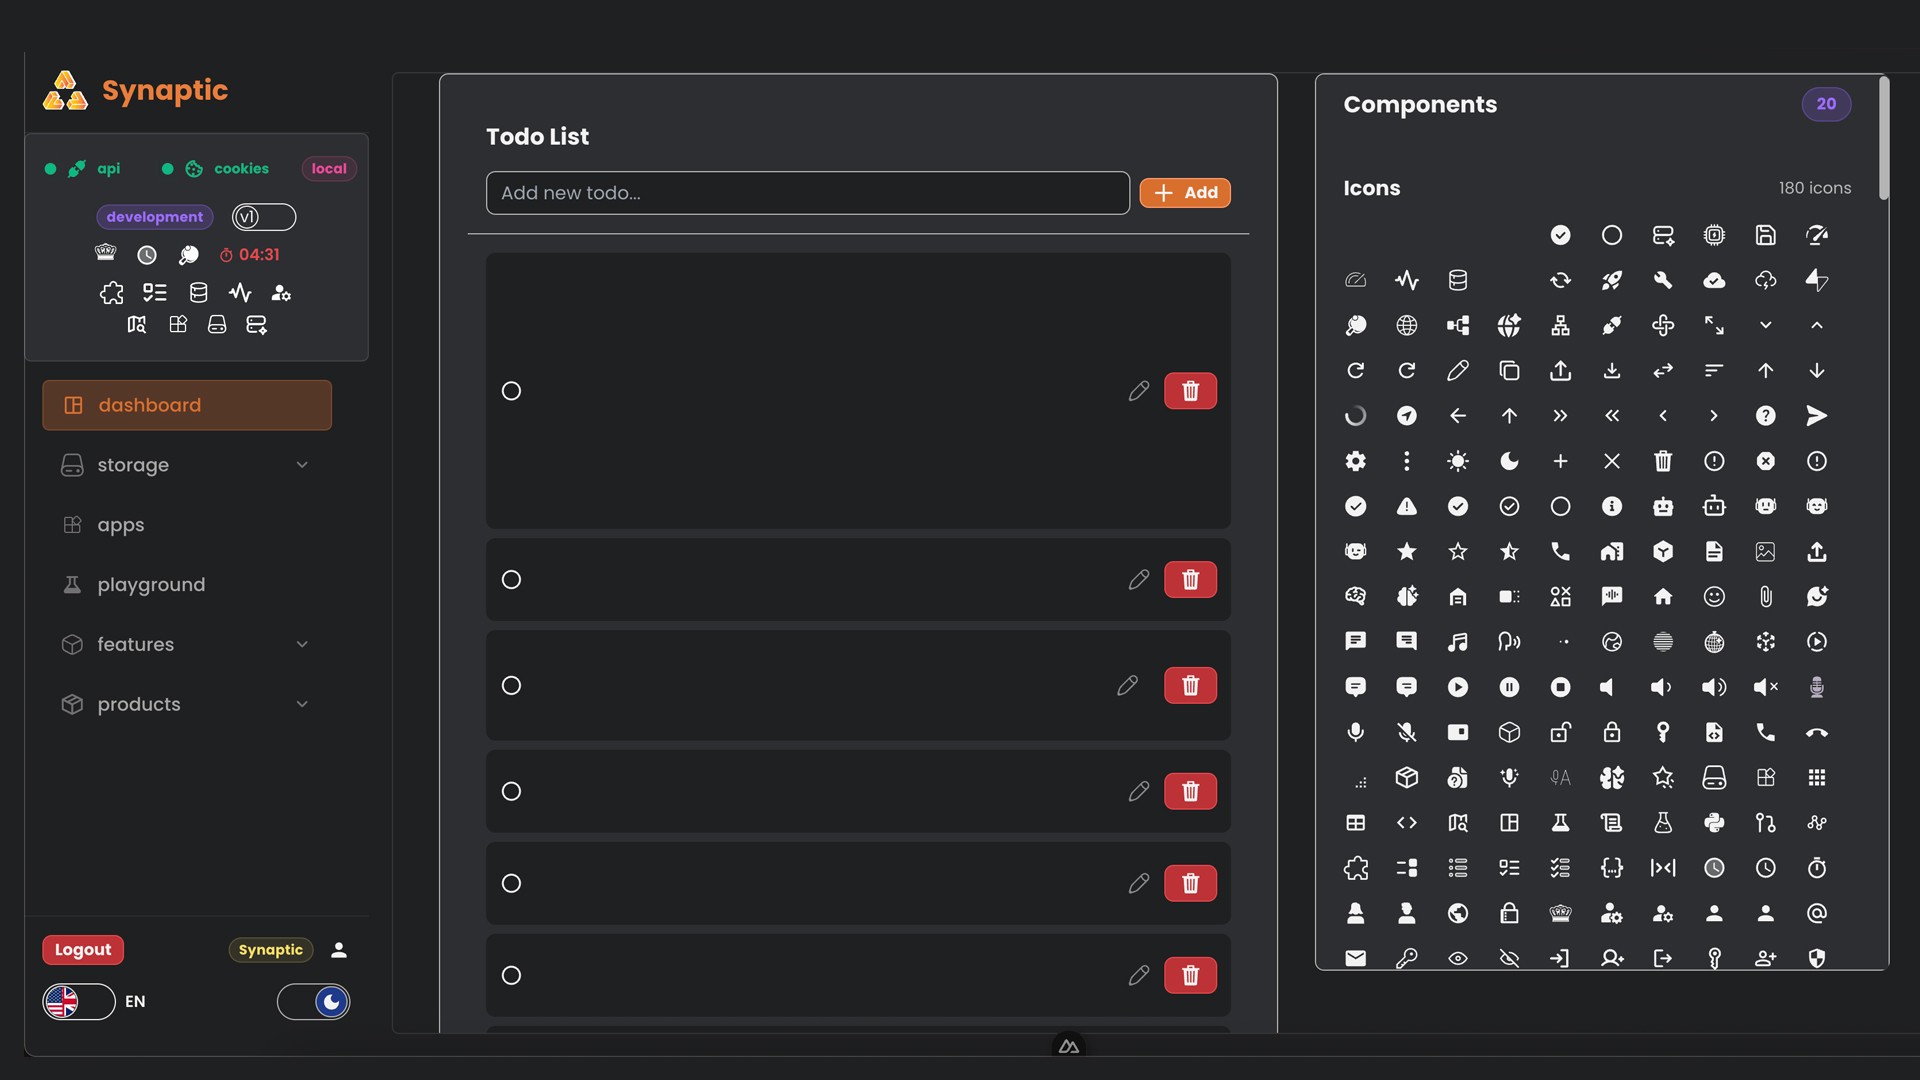Open the dashboard menu item

coord(187,405)
